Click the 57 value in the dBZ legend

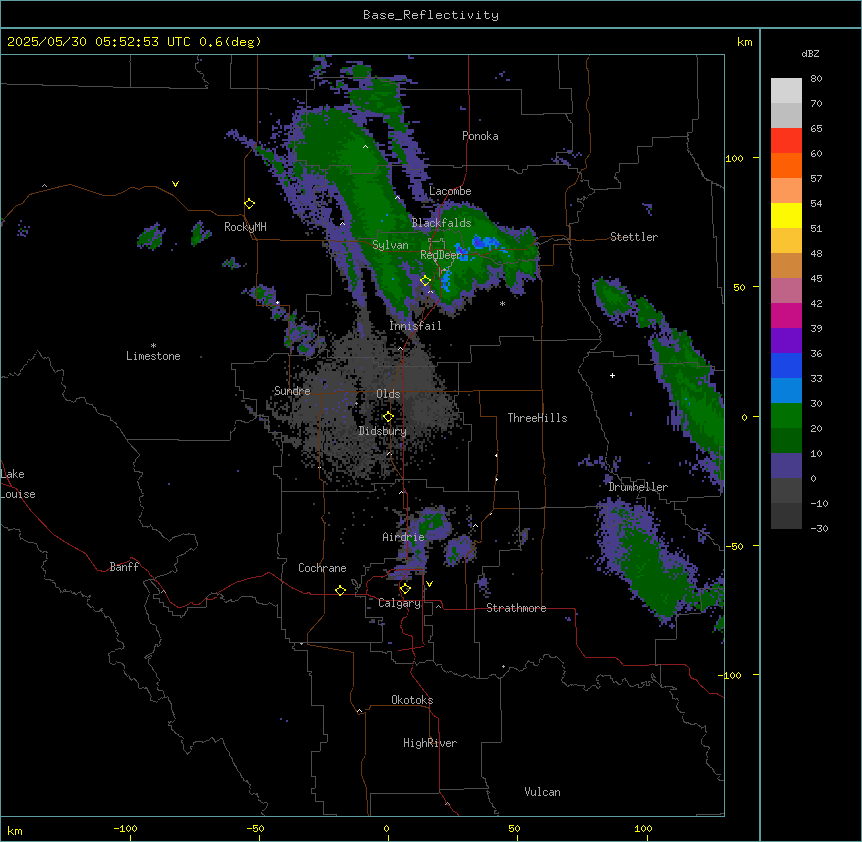pos(816,178)
